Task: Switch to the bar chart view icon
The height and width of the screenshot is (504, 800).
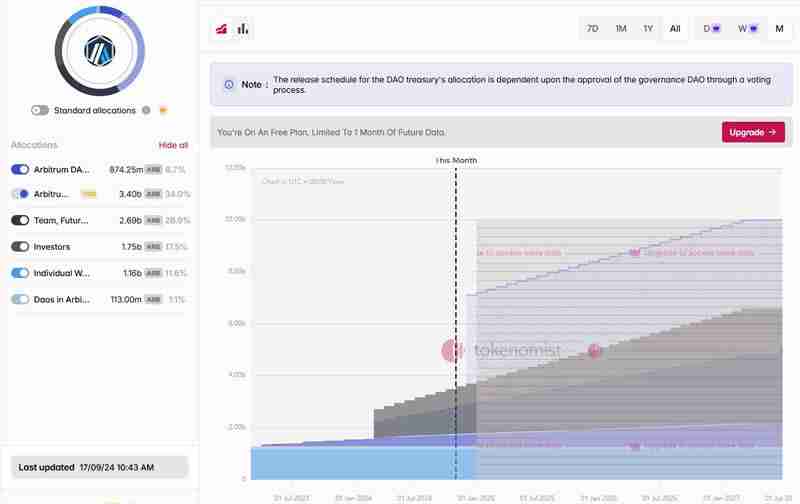Action: point(243,29)
